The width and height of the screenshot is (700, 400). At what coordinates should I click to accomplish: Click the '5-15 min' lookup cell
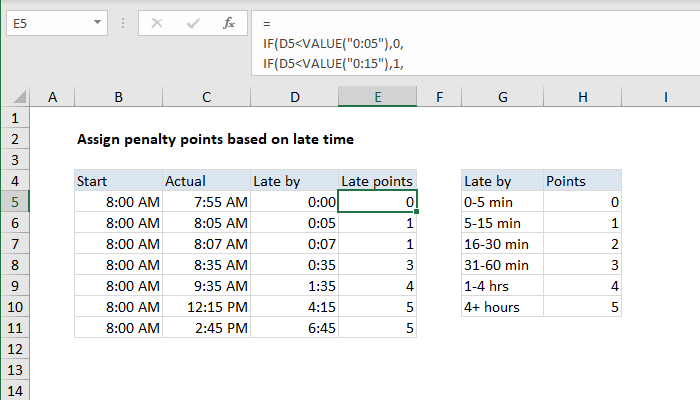(503, 223)
